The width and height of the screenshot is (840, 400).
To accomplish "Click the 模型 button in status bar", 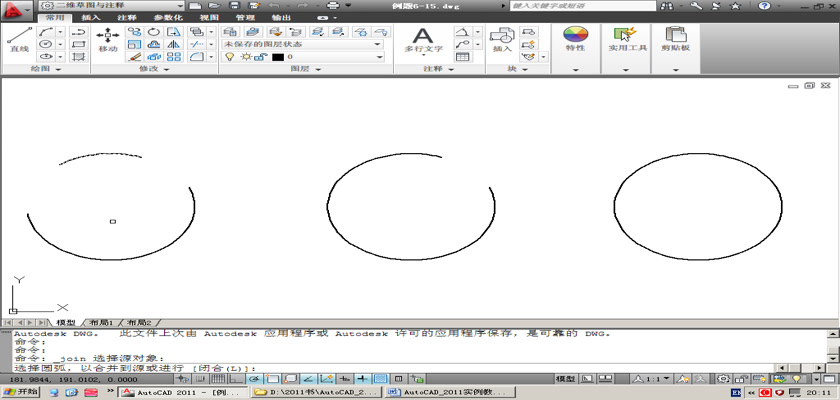I will pos(565,379).
